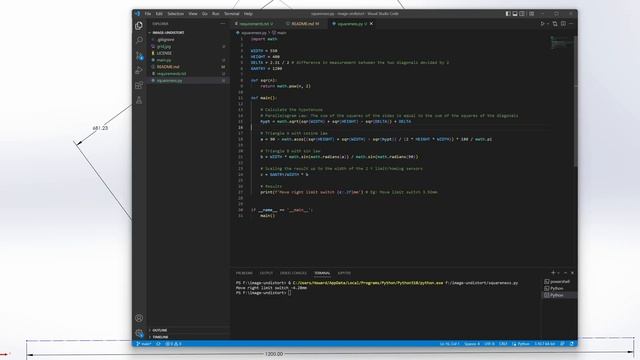Open the Go menu
The image size is (640, 360).
(x=204, y=14)
